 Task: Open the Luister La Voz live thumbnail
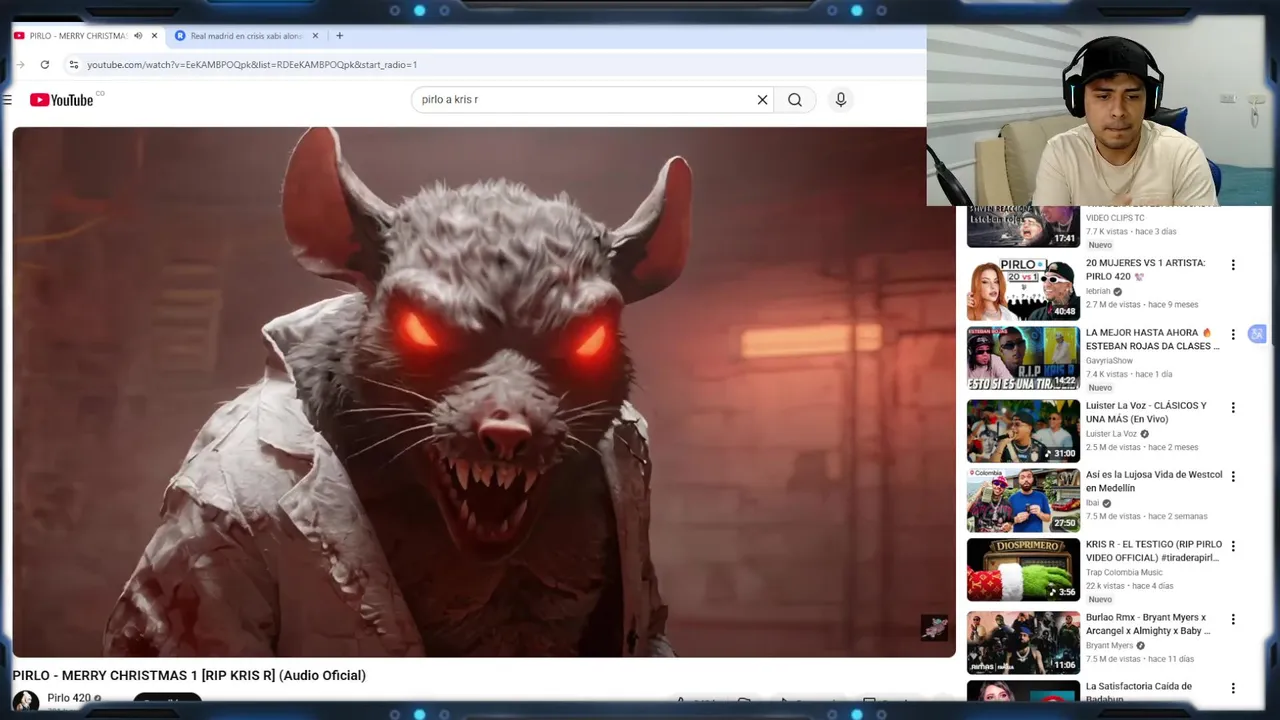pyautogui.click(x=1023, y=431)
